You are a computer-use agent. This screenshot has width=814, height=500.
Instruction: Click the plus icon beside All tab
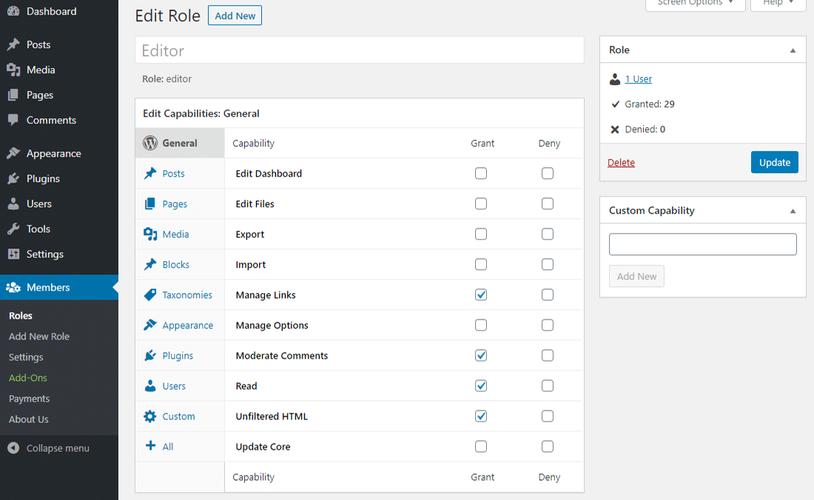click(150, 446)
